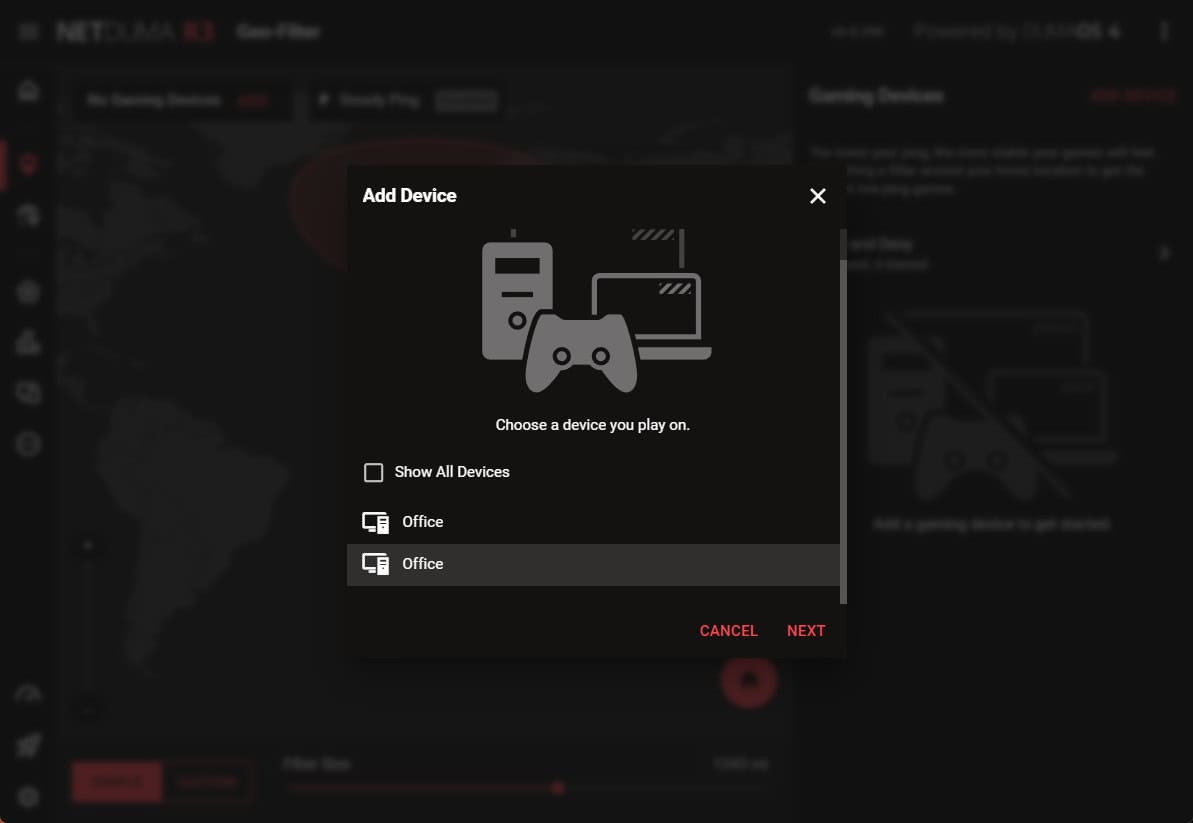
Task: Go to the Home icon in the sidebar
Action: pyautogui.click(x=28, y=91)
